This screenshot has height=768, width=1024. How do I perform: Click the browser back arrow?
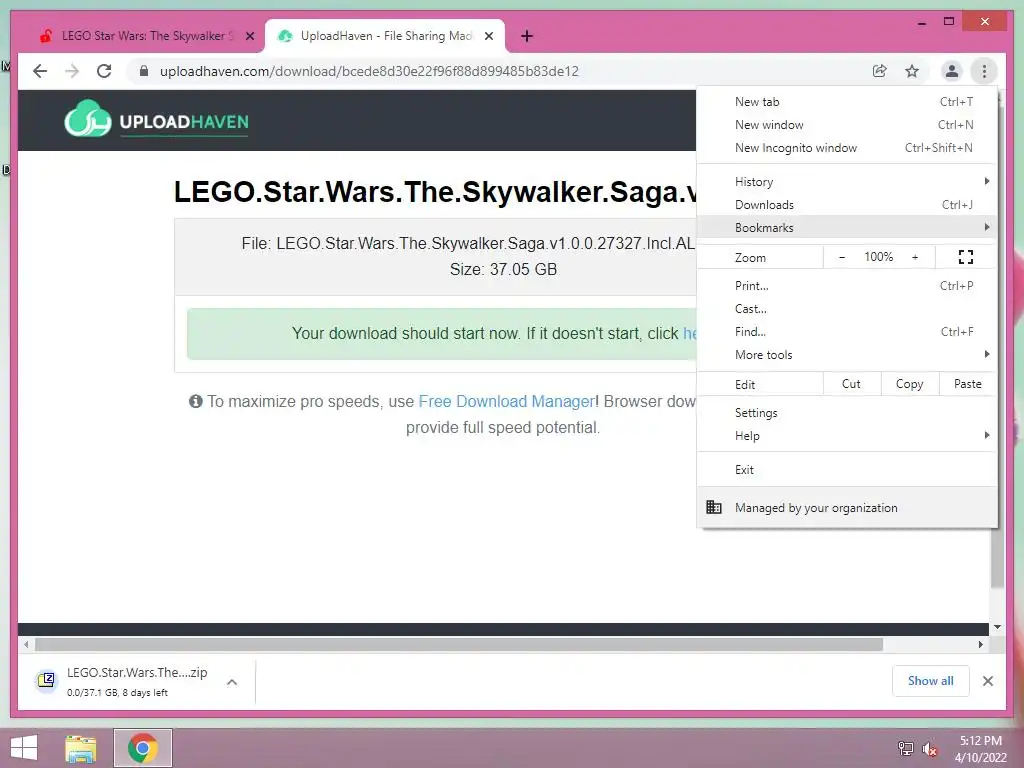pos(40,71)
